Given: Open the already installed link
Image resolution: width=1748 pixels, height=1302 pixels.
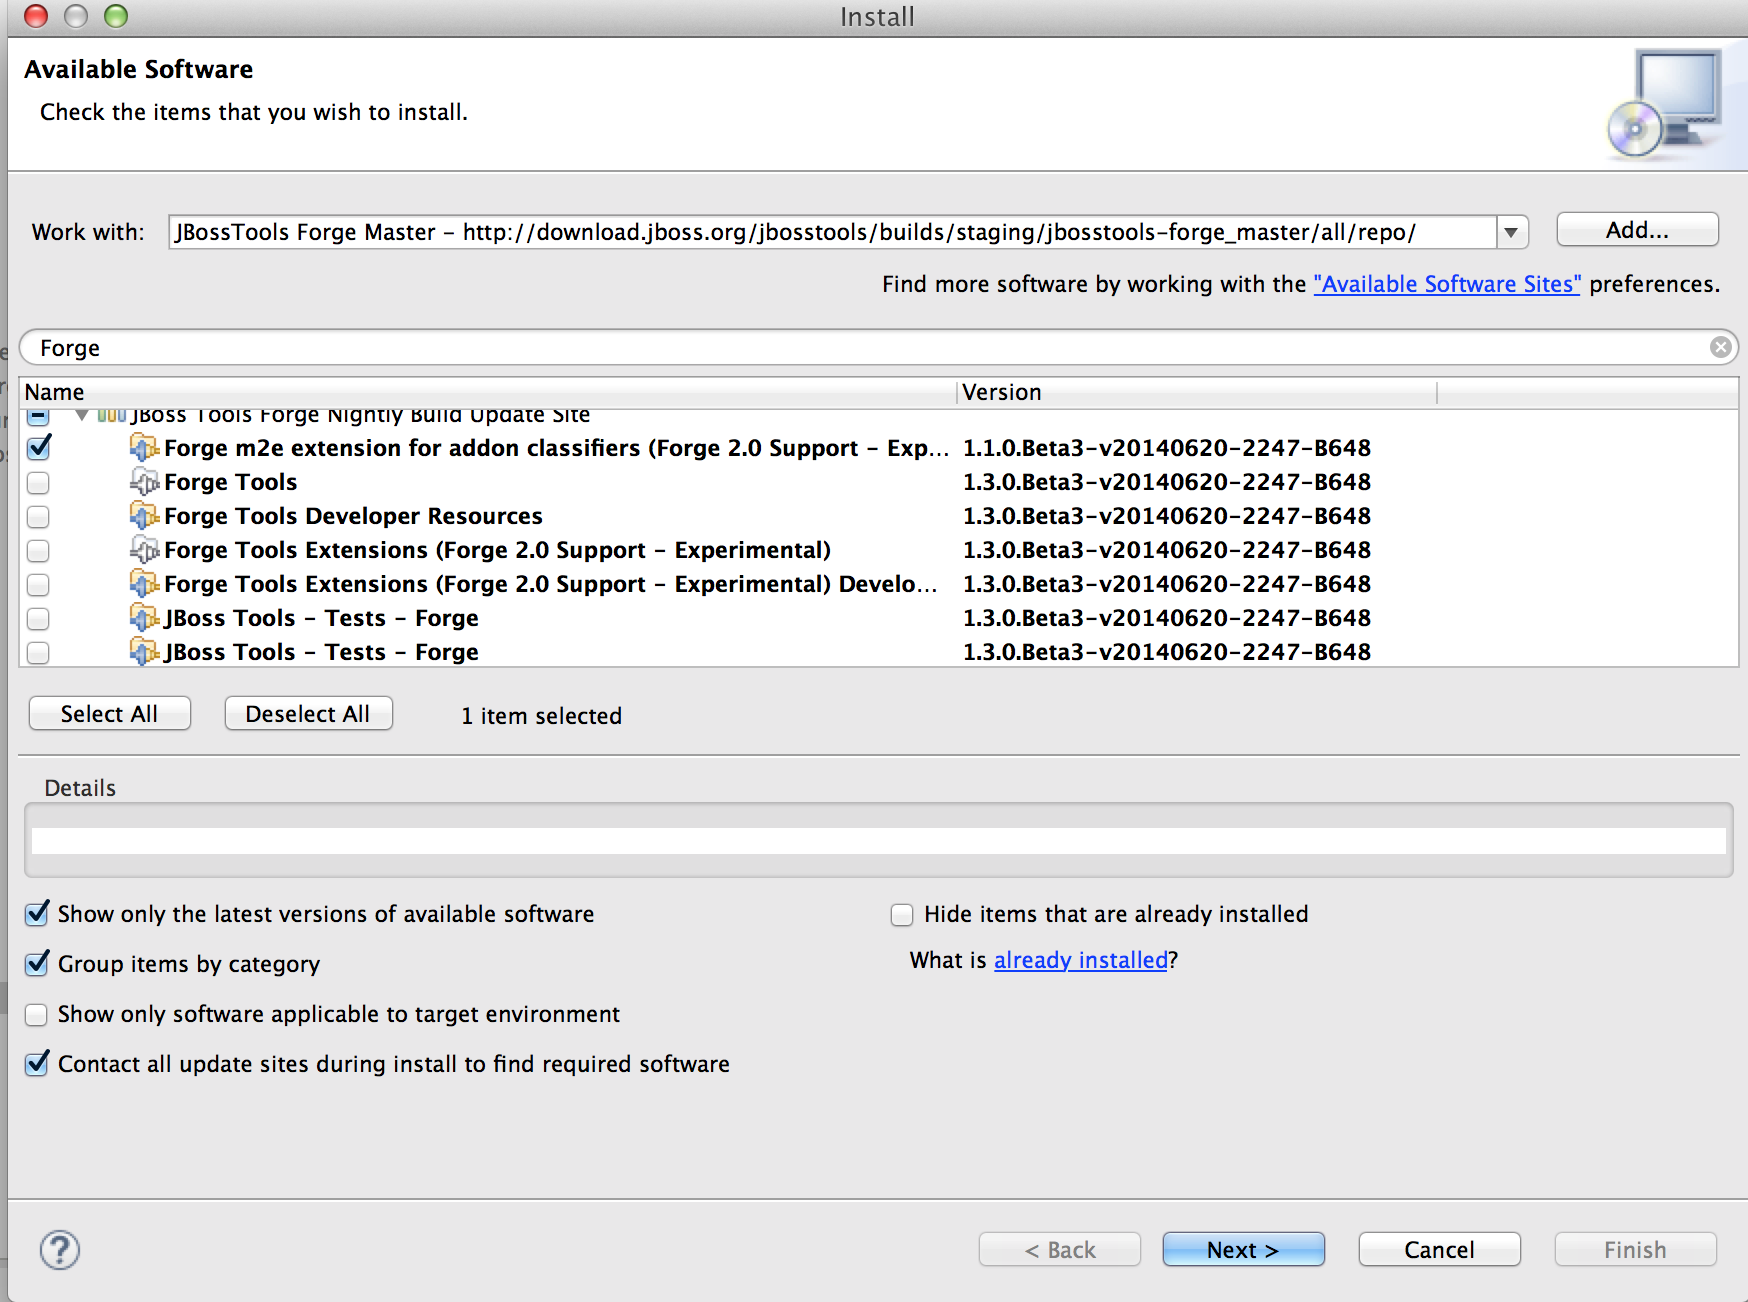Looking at the screenshot, I should pos(1080,960).
